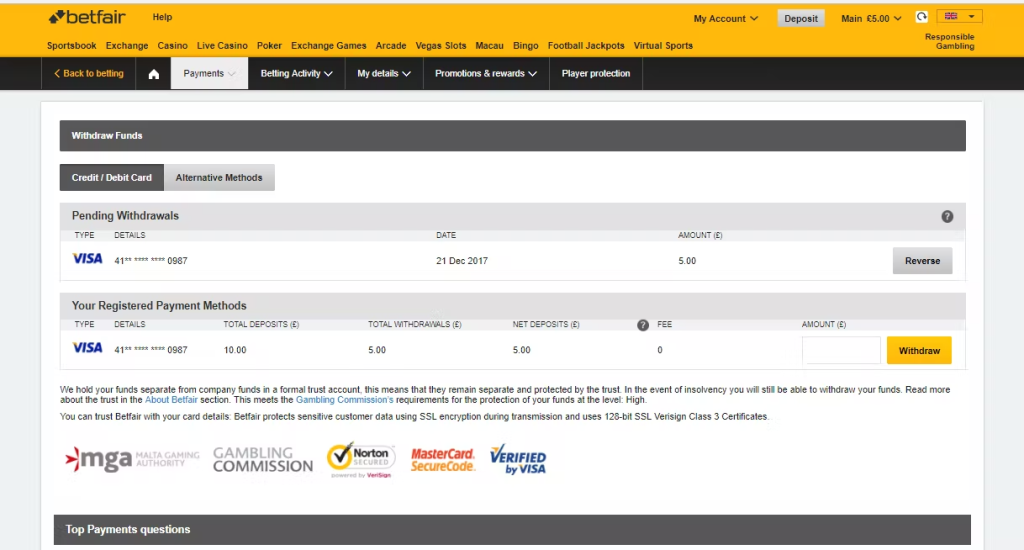Select the Credit / Debit Card tab

[x=112, y=178]
